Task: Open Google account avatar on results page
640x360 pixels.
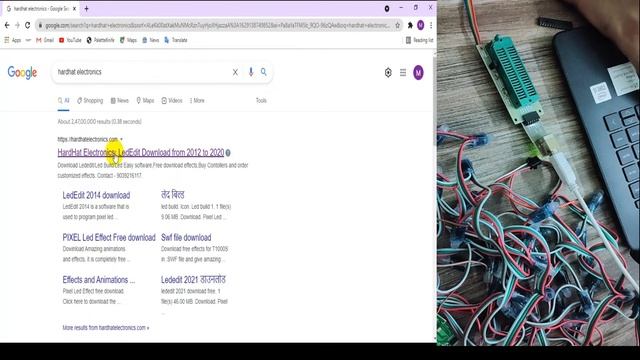Action: click(x=418, y=73)
